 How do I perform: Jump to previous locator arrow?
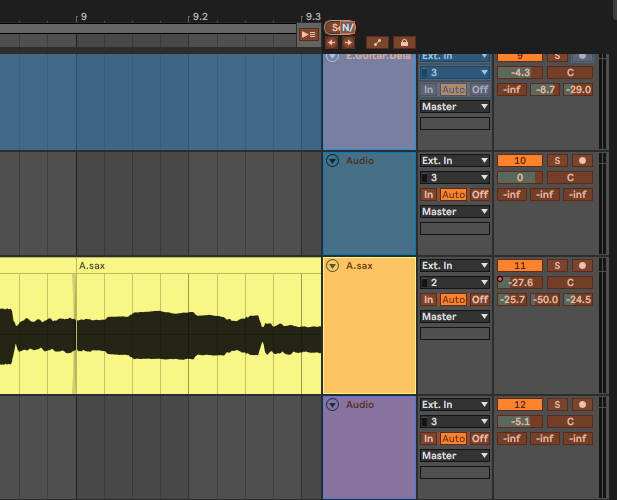(x=332, y=43)
